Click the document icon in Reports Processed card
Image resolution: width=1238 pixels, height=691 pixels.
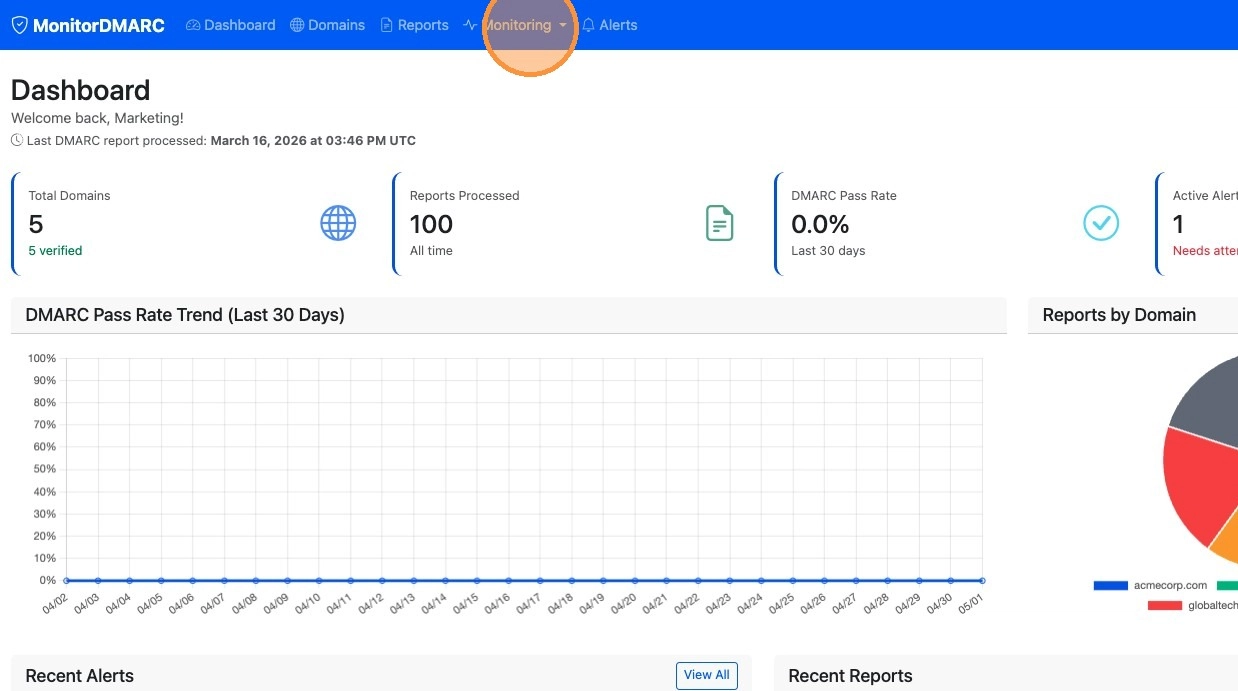click(720, 223)
